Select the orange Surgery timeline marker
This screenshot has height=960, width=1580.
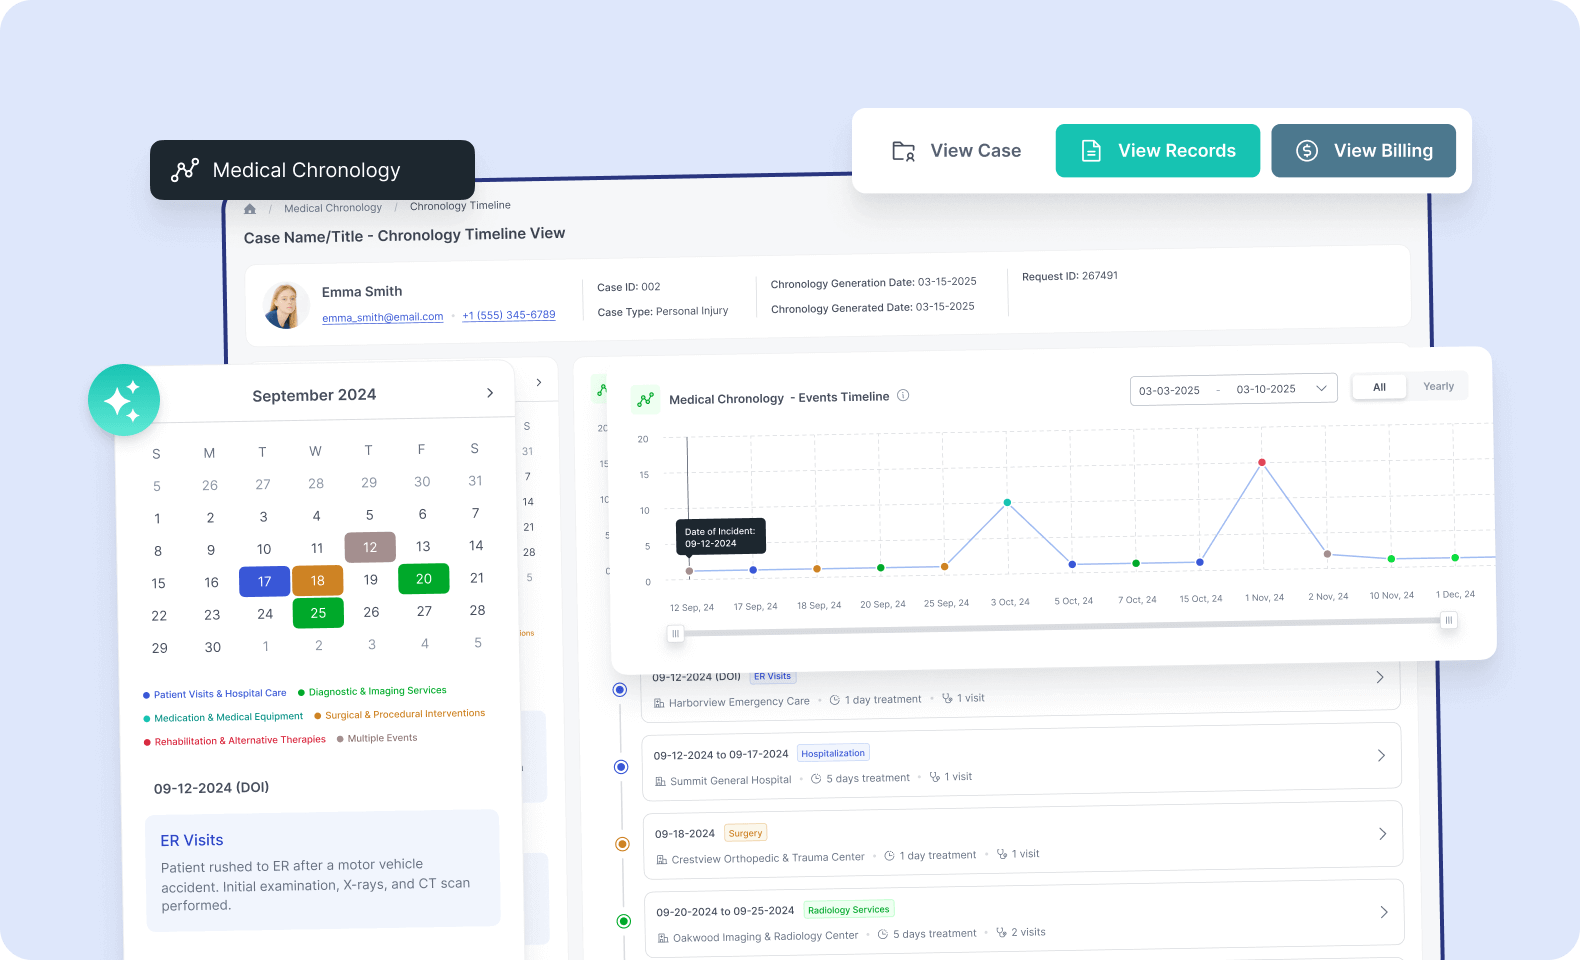click(x=622, y=844)
